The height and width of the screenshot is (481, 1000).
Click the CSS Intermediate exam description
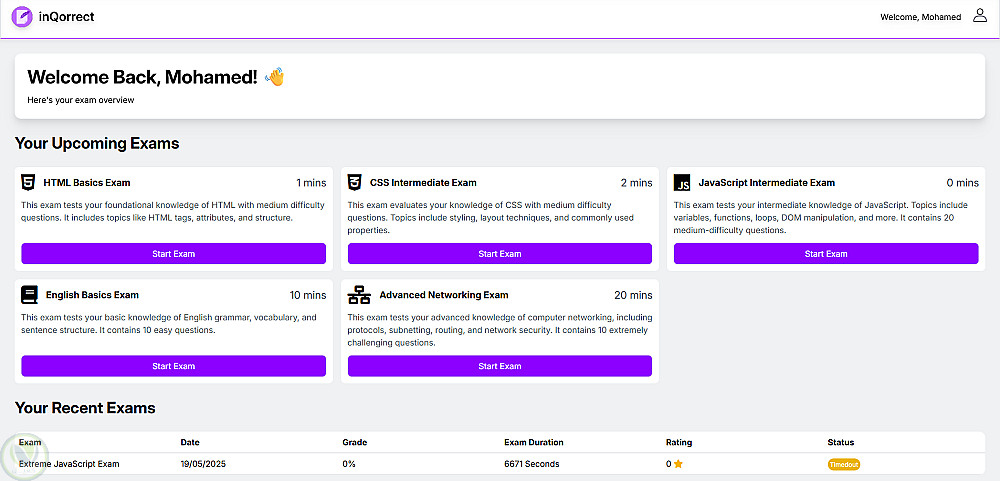(490, 218)
